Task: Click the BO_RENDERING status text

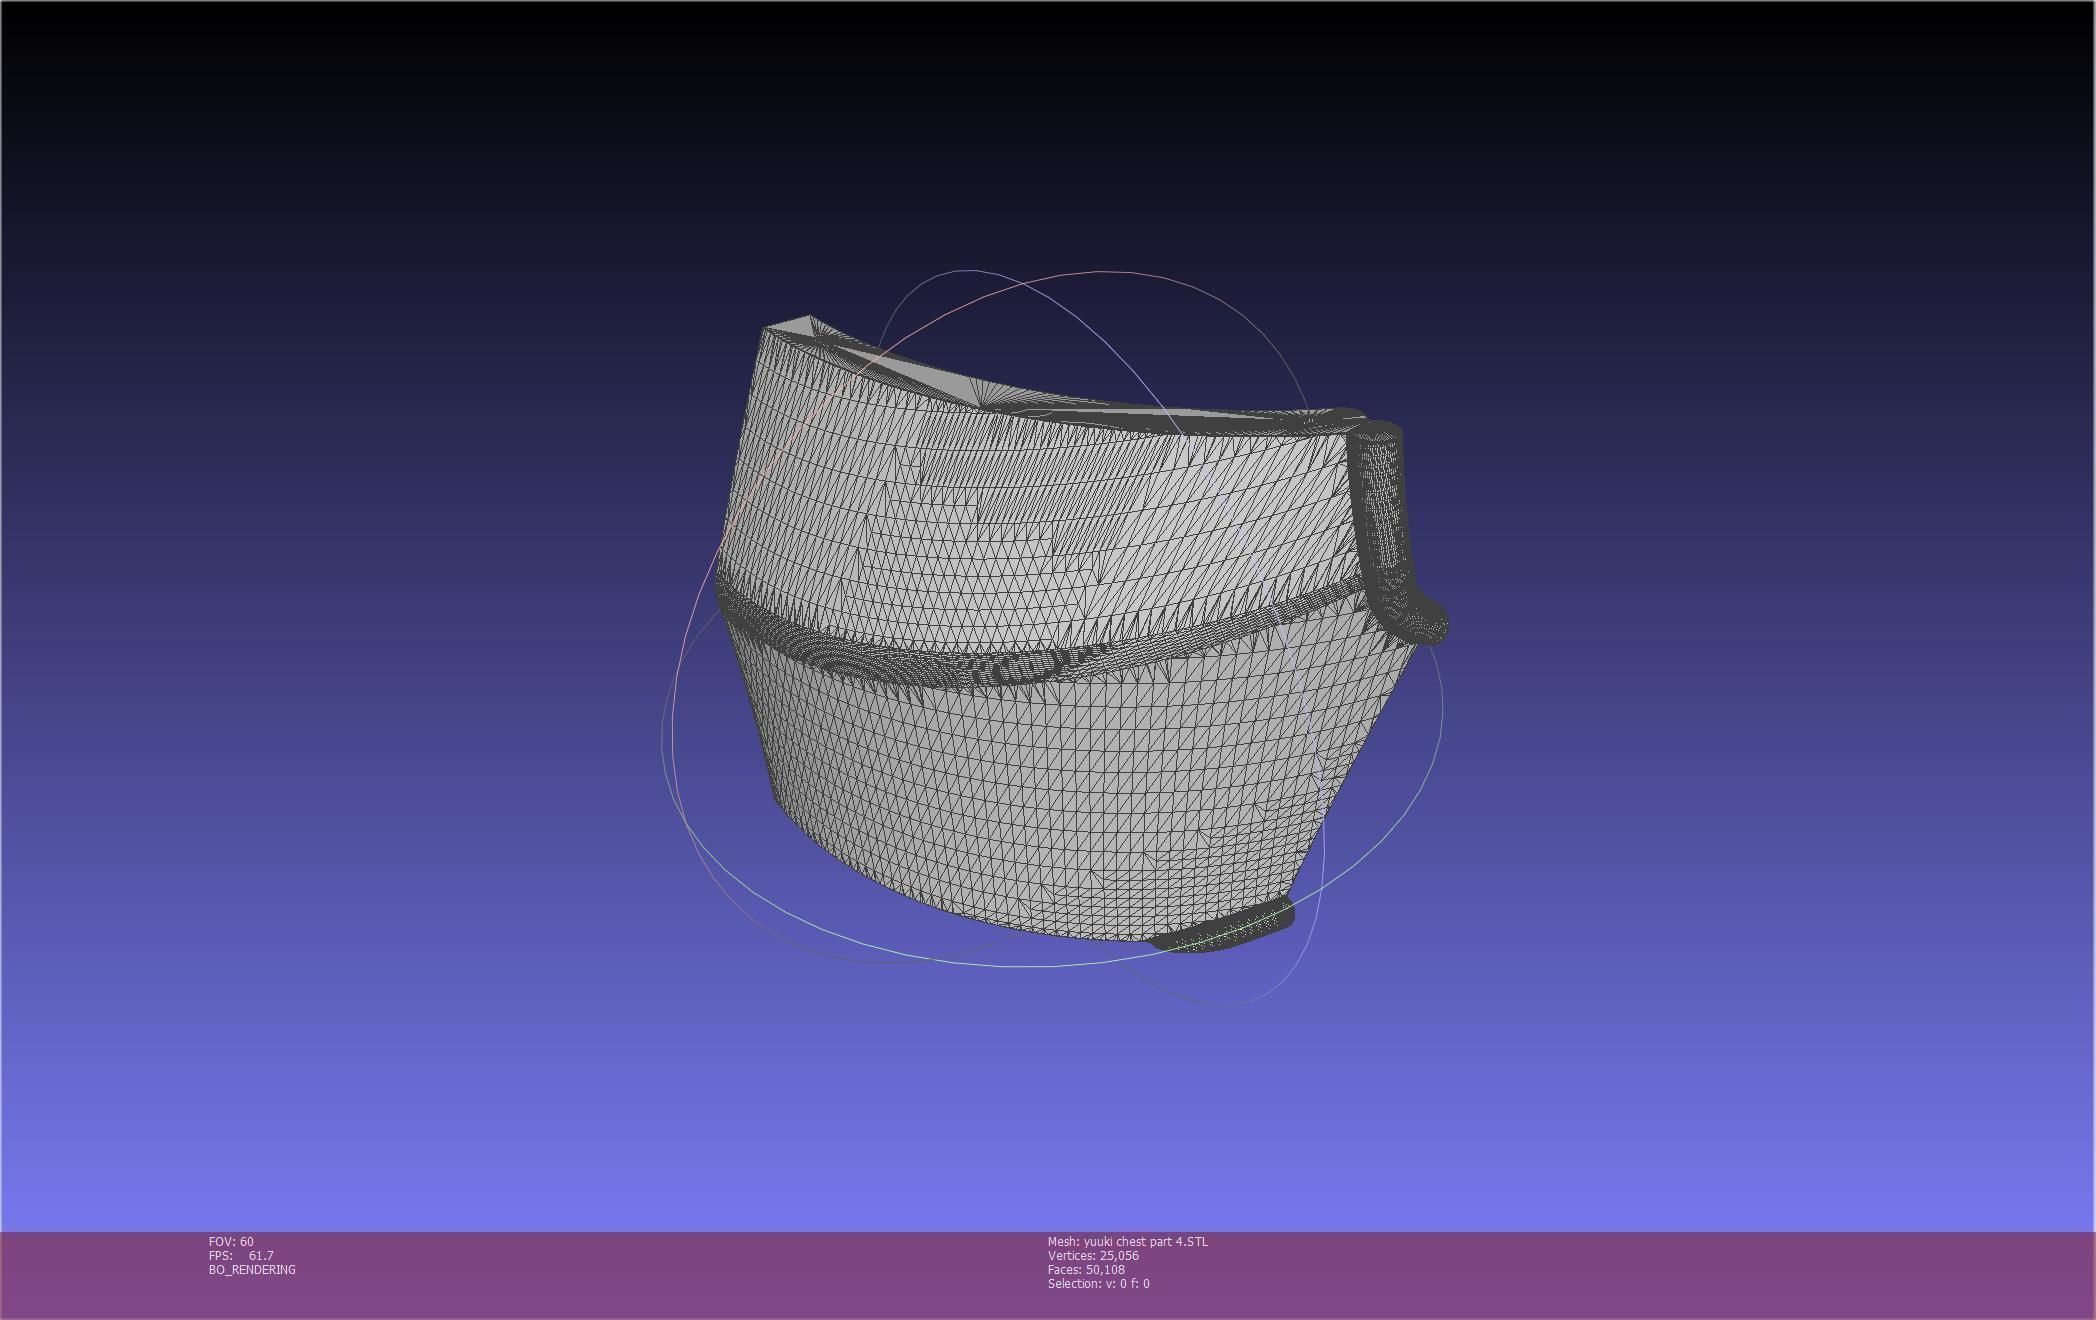Action: (x=252, y=1269)
